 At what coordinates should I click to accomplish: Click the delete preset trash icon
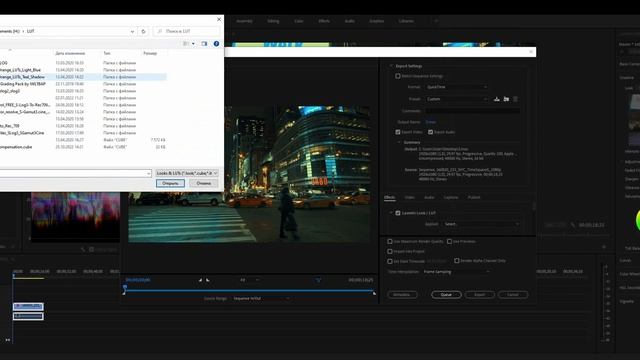(x=516, y=99)
